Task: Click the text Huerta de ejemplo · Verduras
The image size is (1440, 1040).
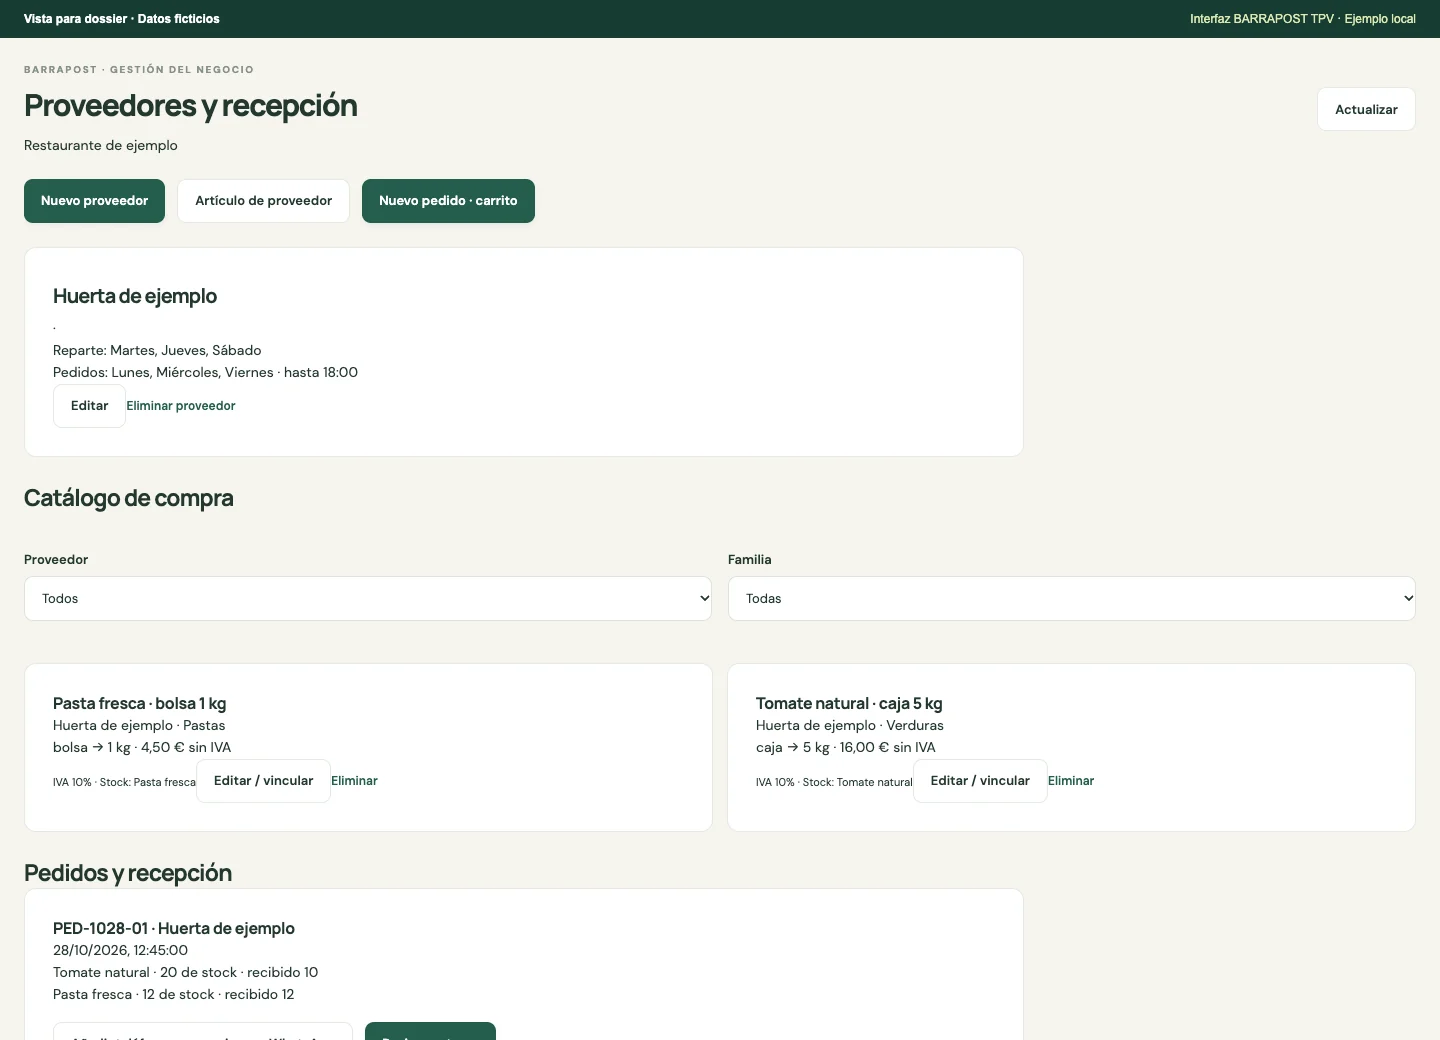Action: pos(850,725)
